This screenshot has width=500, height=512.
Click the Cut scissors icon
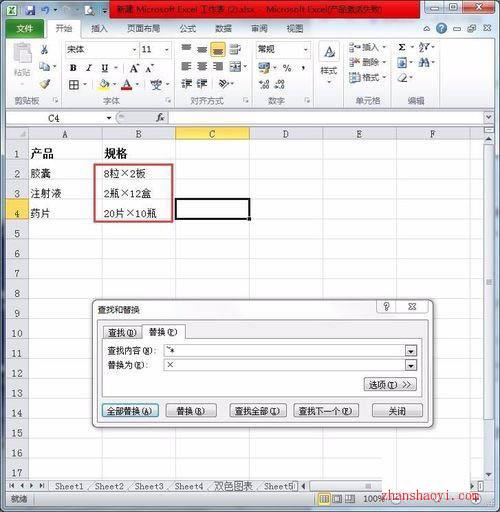(44, 50)
